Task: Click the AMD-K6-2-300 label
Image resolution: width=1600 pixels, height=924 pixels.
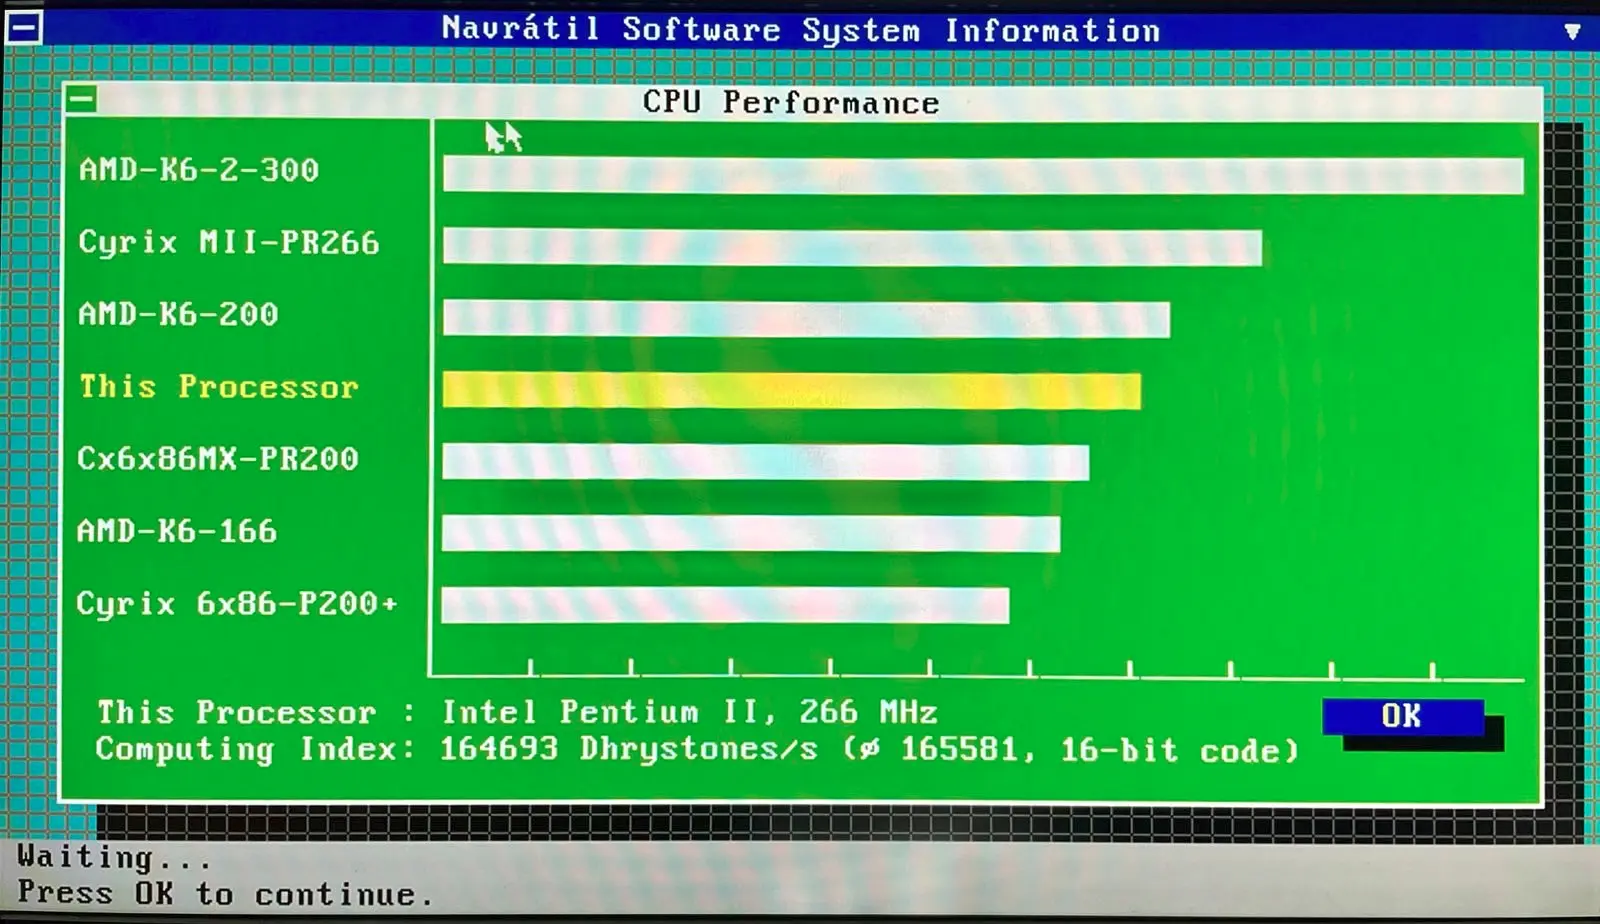Action: 198,169
